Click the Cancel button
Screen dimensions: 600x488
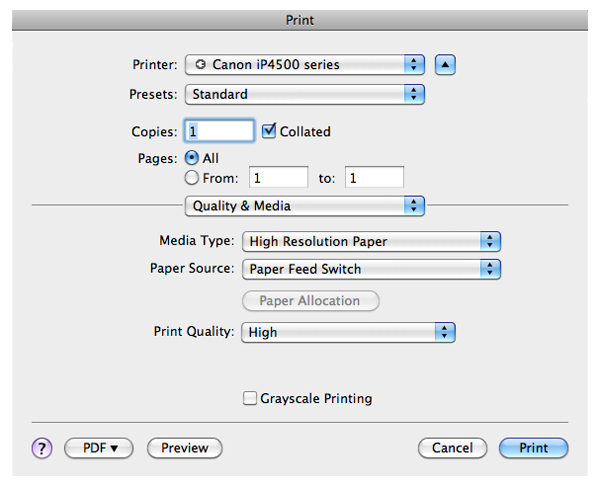(x=452, y=448)
